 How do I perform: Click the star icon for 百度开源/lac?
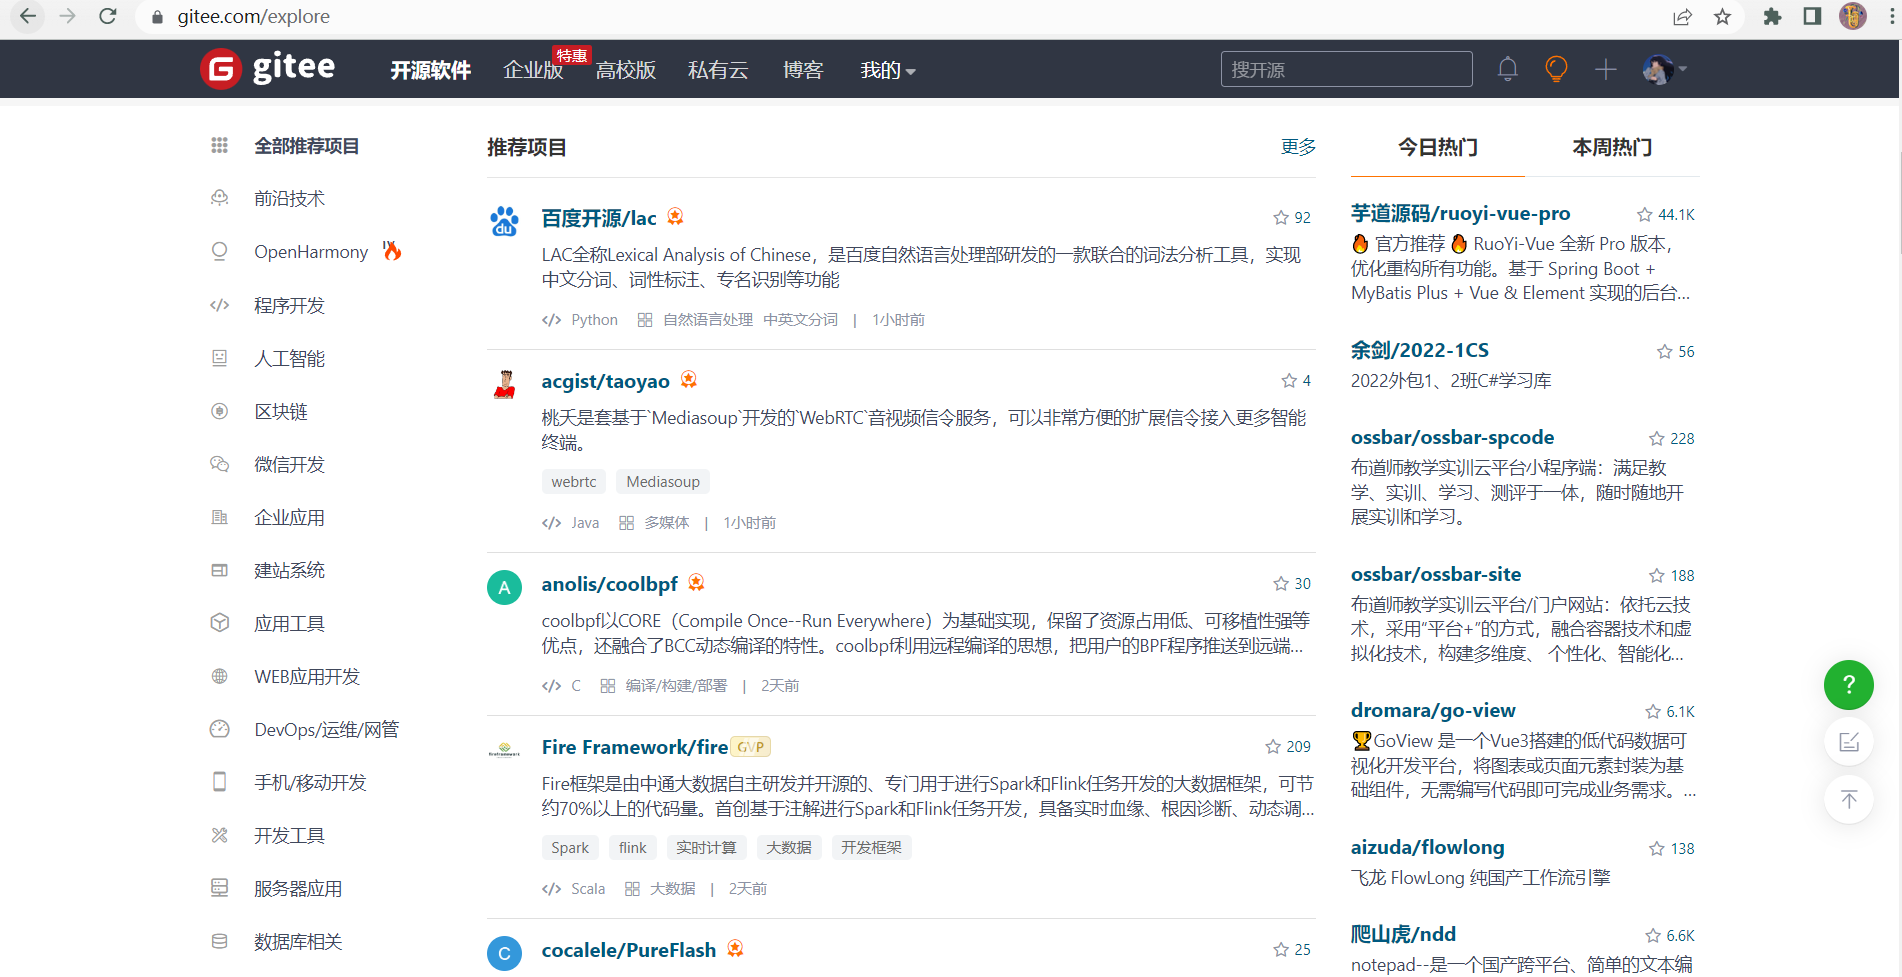point(1280,217)
